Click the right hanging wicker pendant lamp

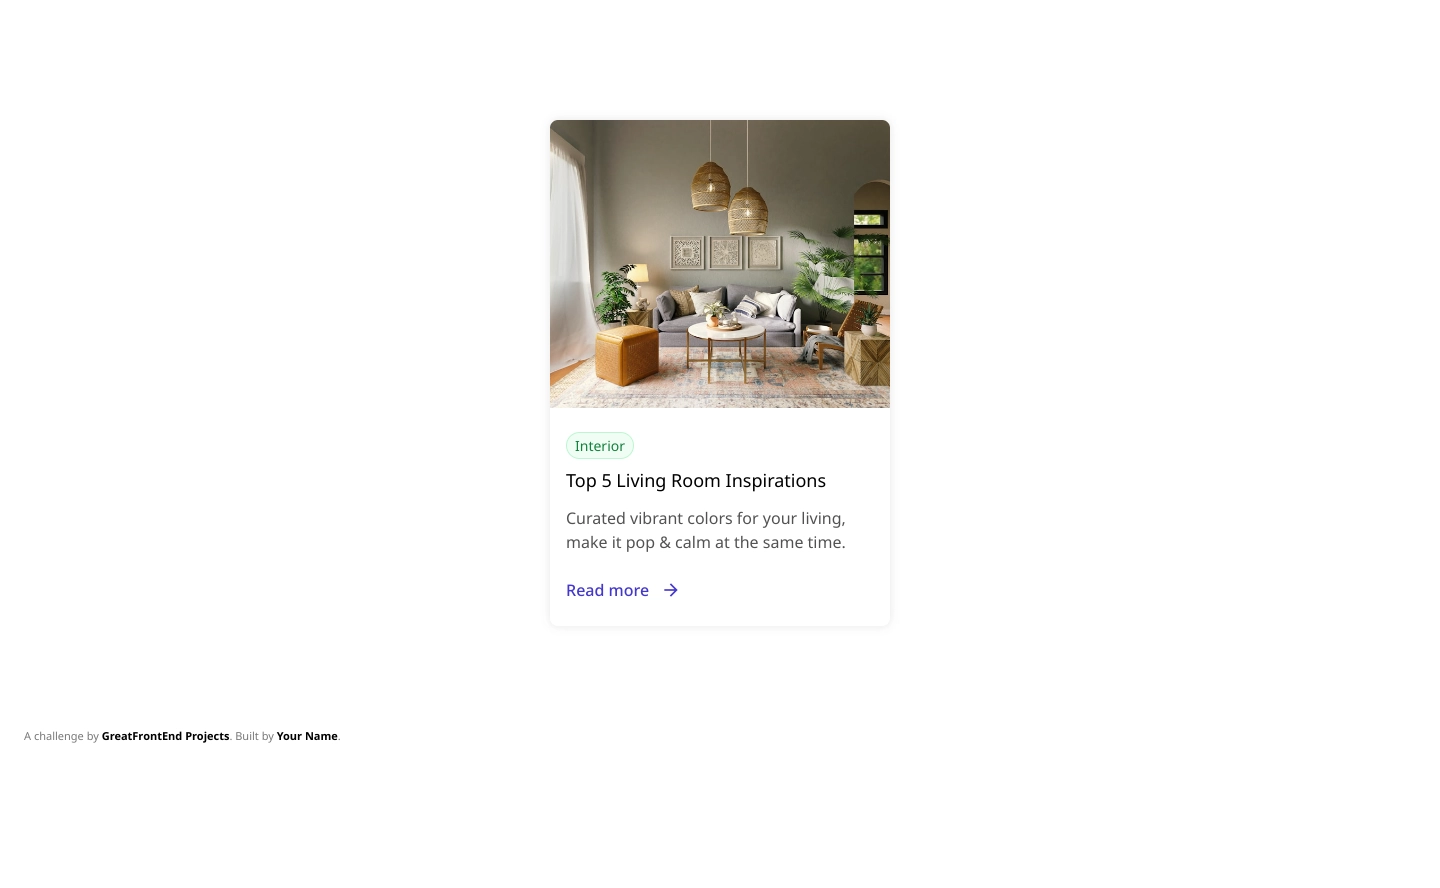click(748, 210)
